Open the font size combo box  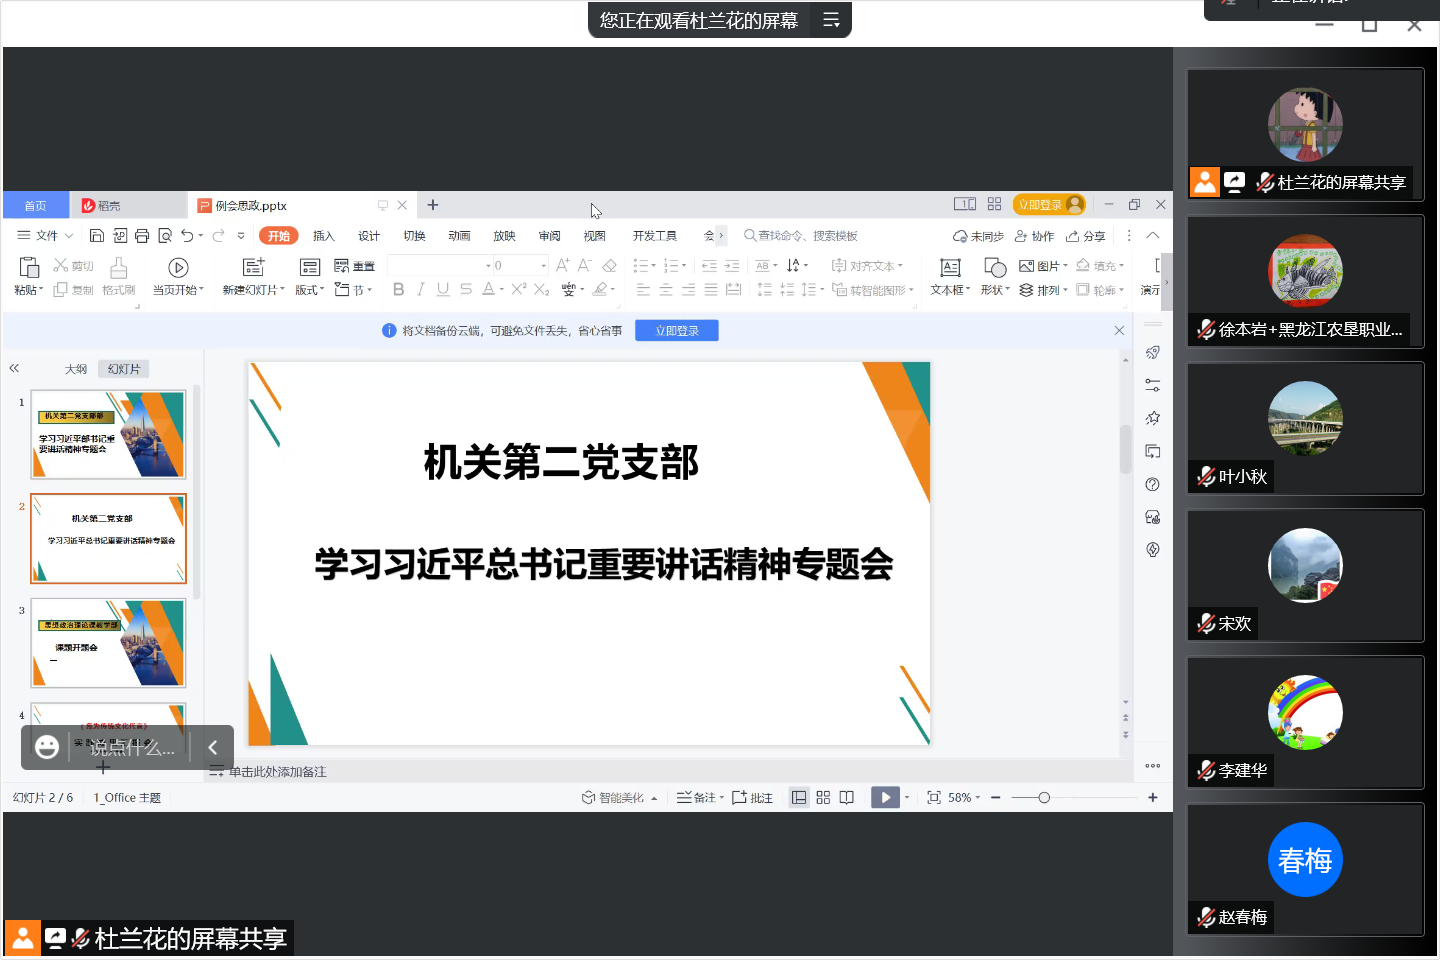point(521,265)
